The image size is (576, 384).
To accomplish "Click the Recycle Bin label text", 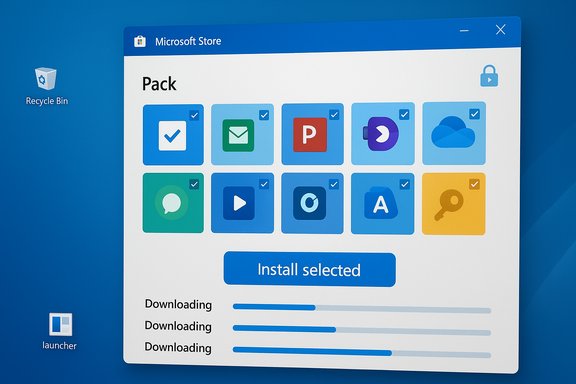I will click(47, 101).
